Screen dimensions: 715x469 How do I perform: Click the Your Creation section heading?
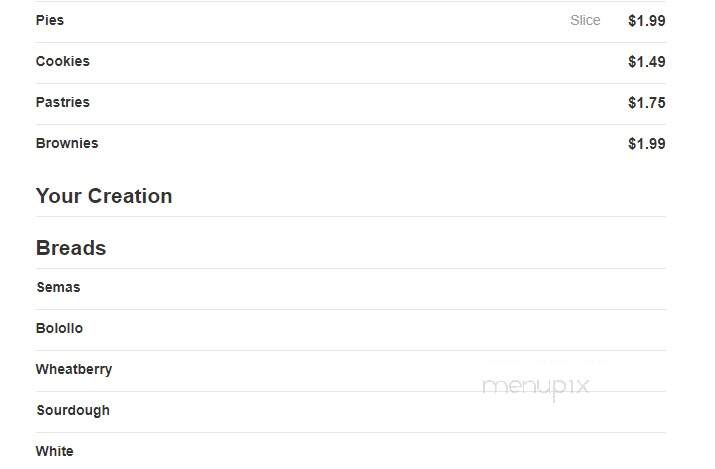coord(104,196)
